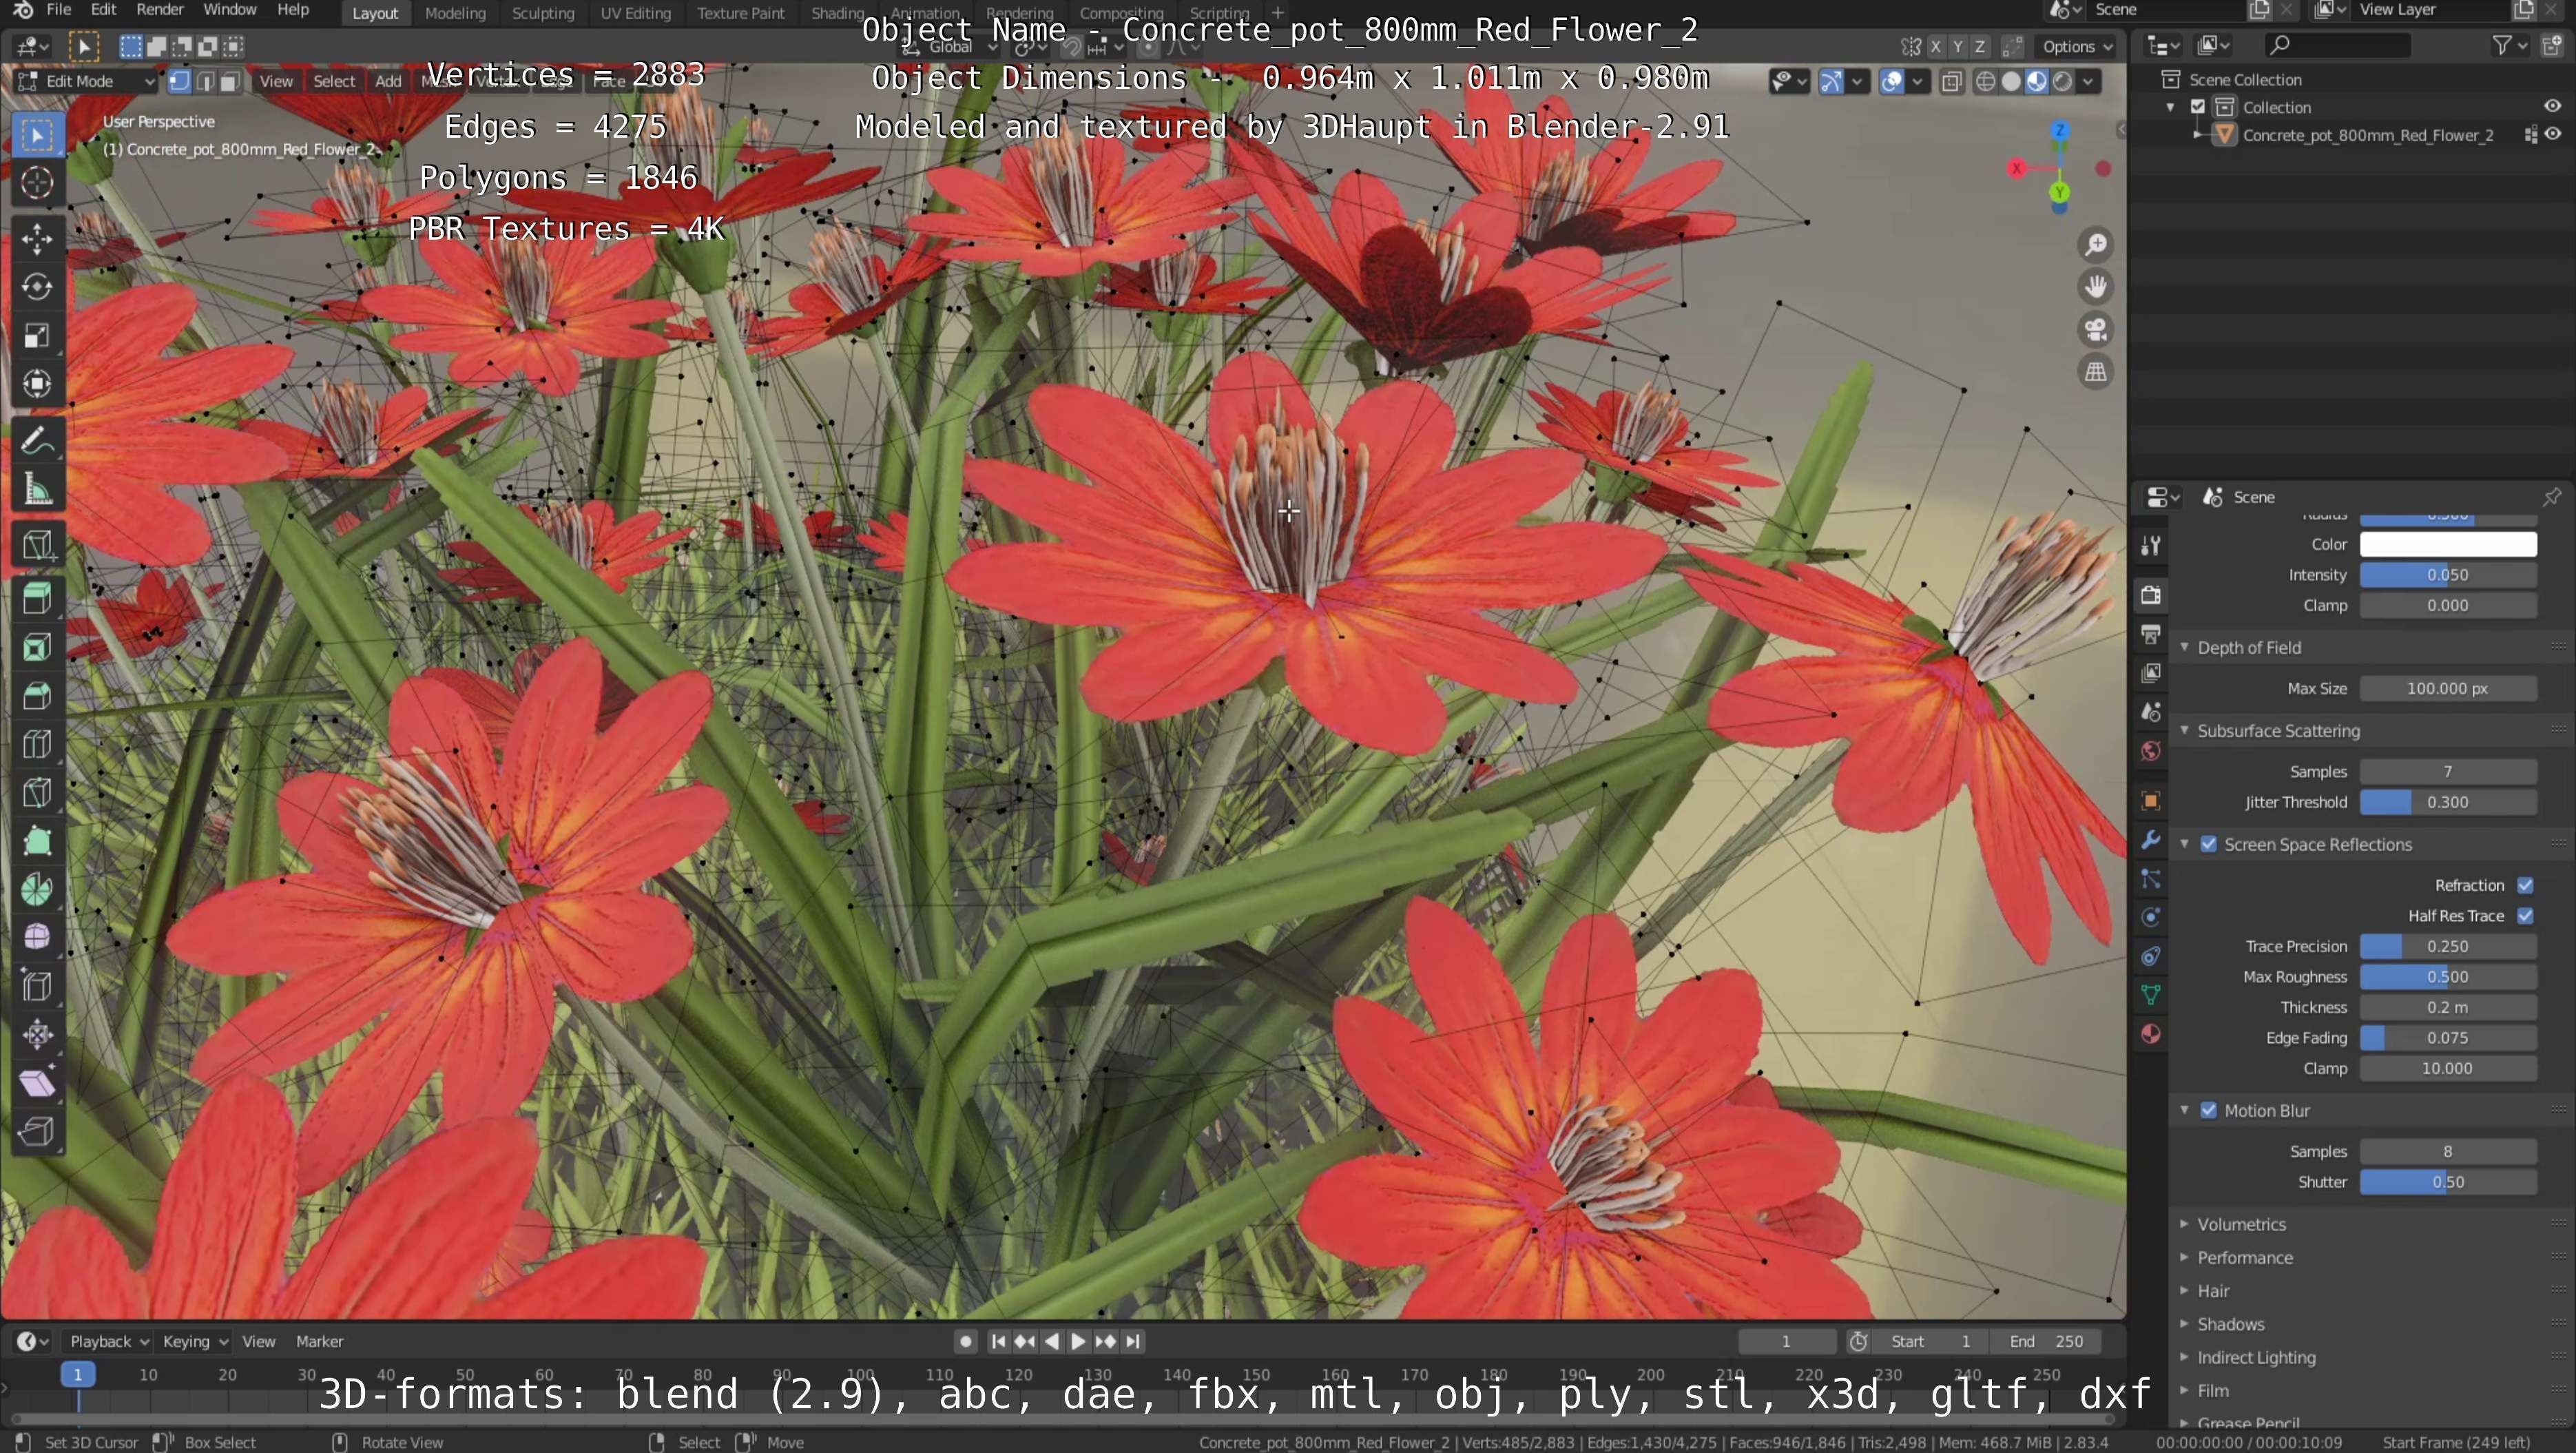
Task: Switch to Texture Paint workspace tab
Action: coord(740,13)
